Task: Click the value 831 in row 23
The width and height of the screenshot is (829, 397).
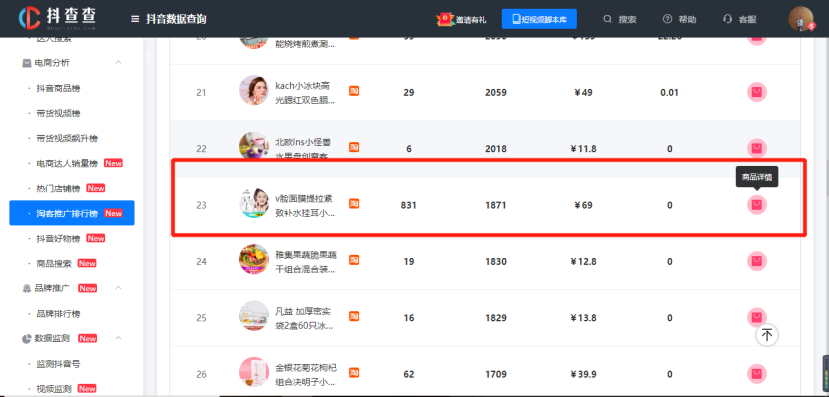Action: 409,205
